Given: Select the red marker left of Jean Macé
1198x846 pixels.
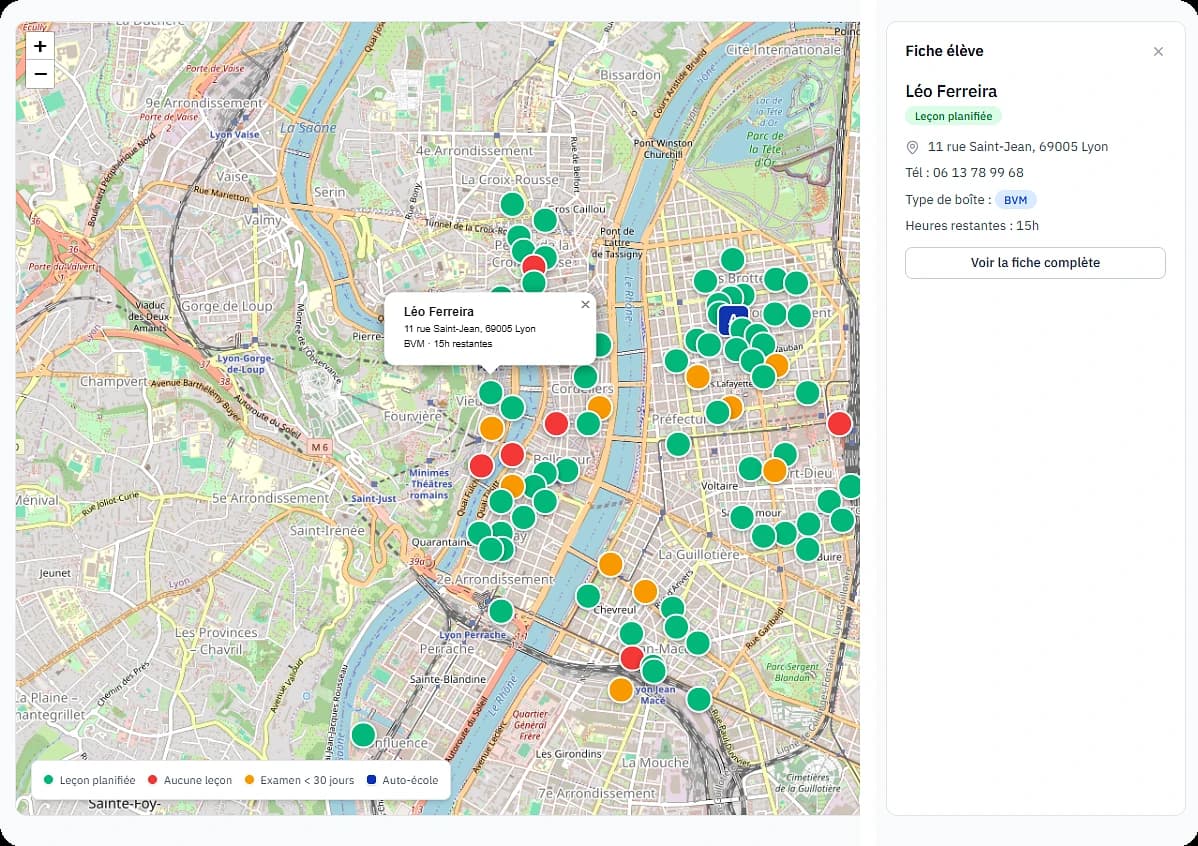Looking at the screenshot, I should pyautogui.click(x=632, y=657).
